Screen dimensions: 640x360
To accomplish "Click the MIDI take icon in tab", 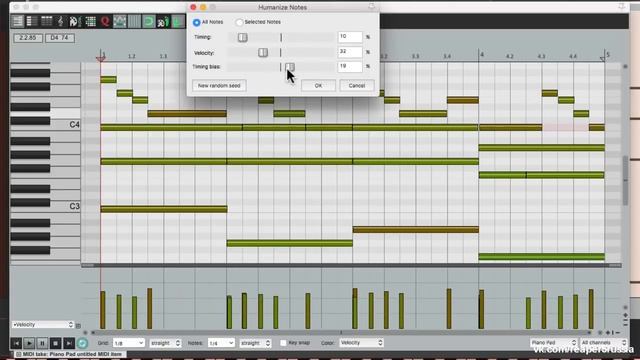I will (x=18, y=354).
